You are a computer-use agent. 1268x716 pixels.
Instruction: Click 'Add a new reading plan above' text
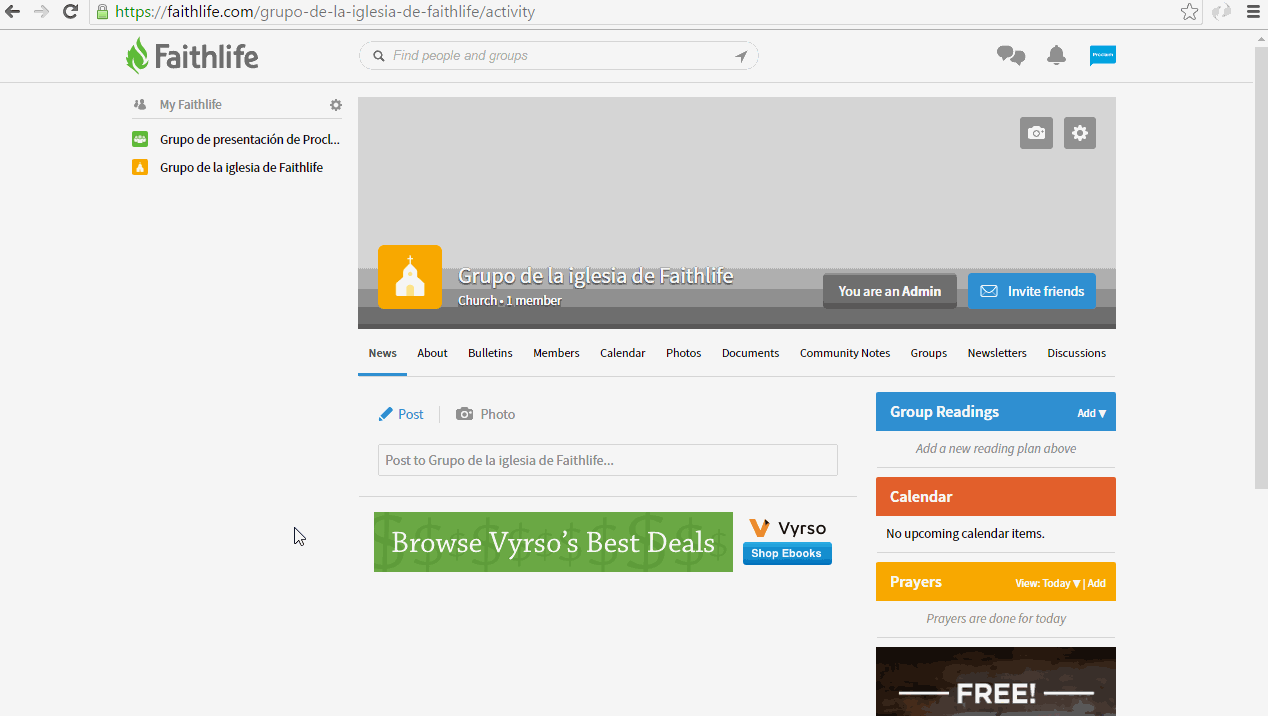996,448
